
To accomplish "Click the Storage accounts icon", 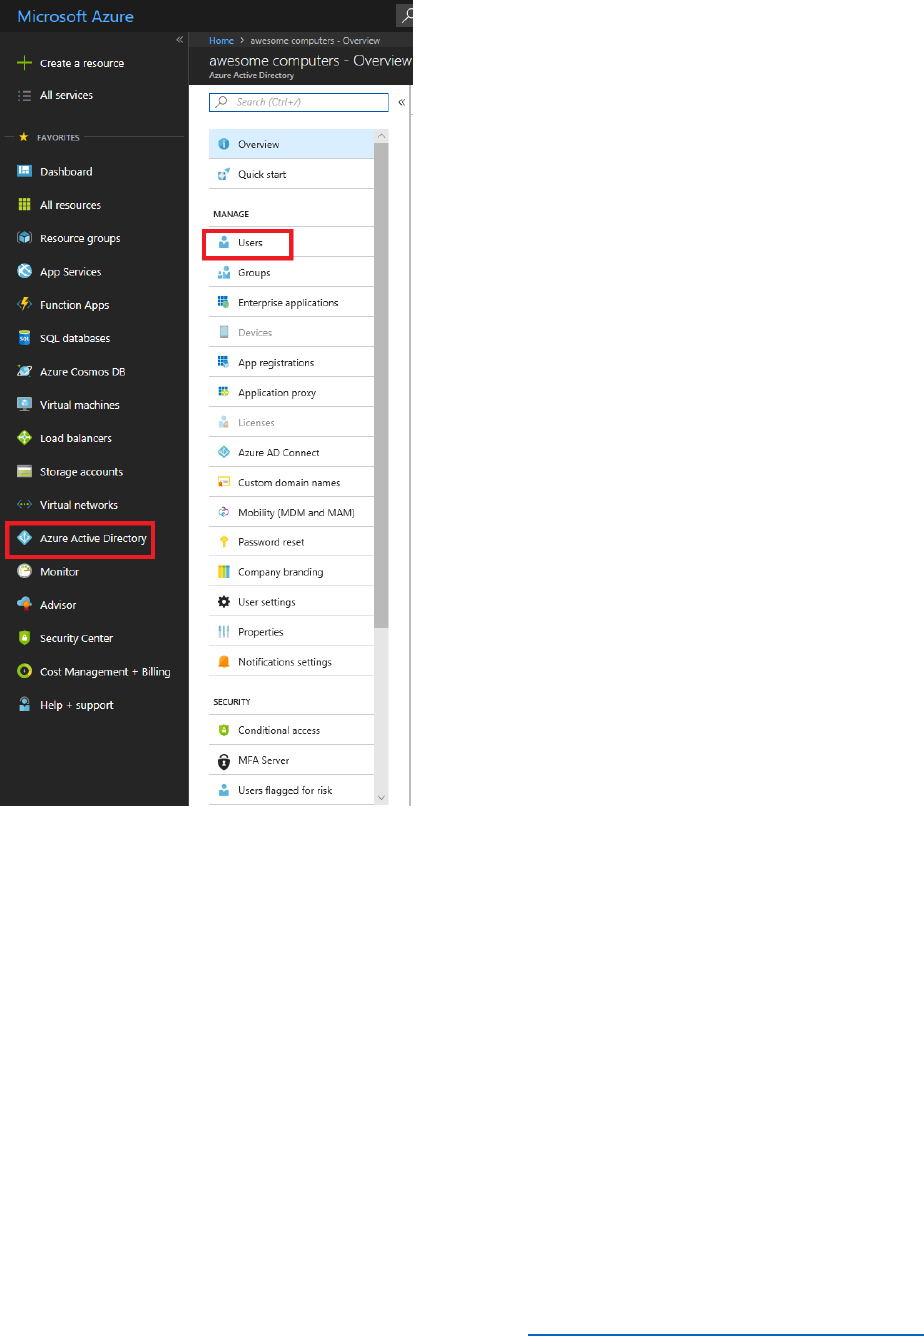I will click(x=24, y=471).
